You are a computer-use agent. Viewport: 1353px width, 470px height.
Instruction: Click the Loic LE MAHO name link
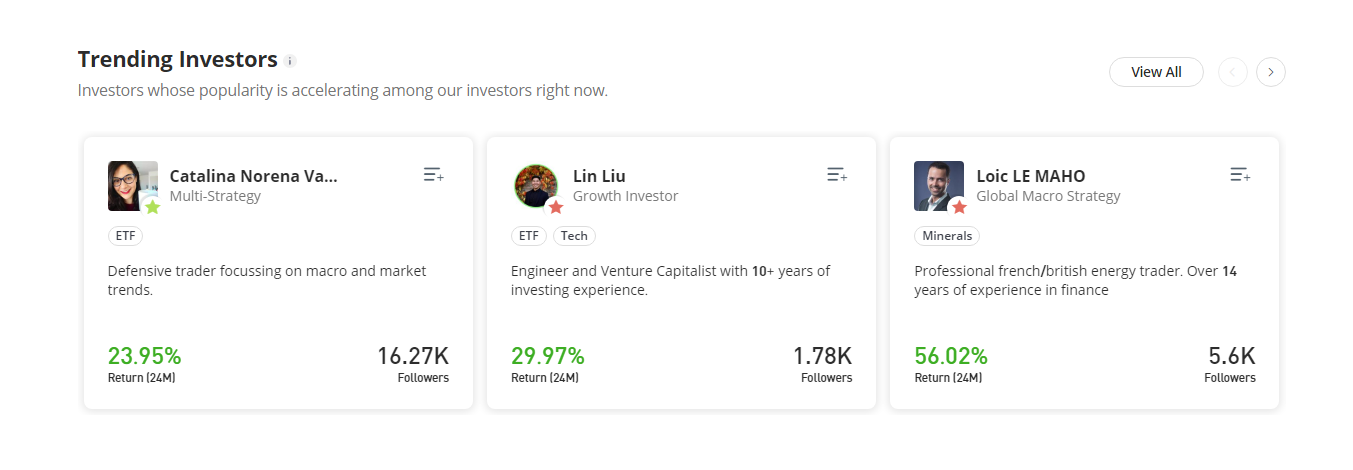click(1030, 176)
